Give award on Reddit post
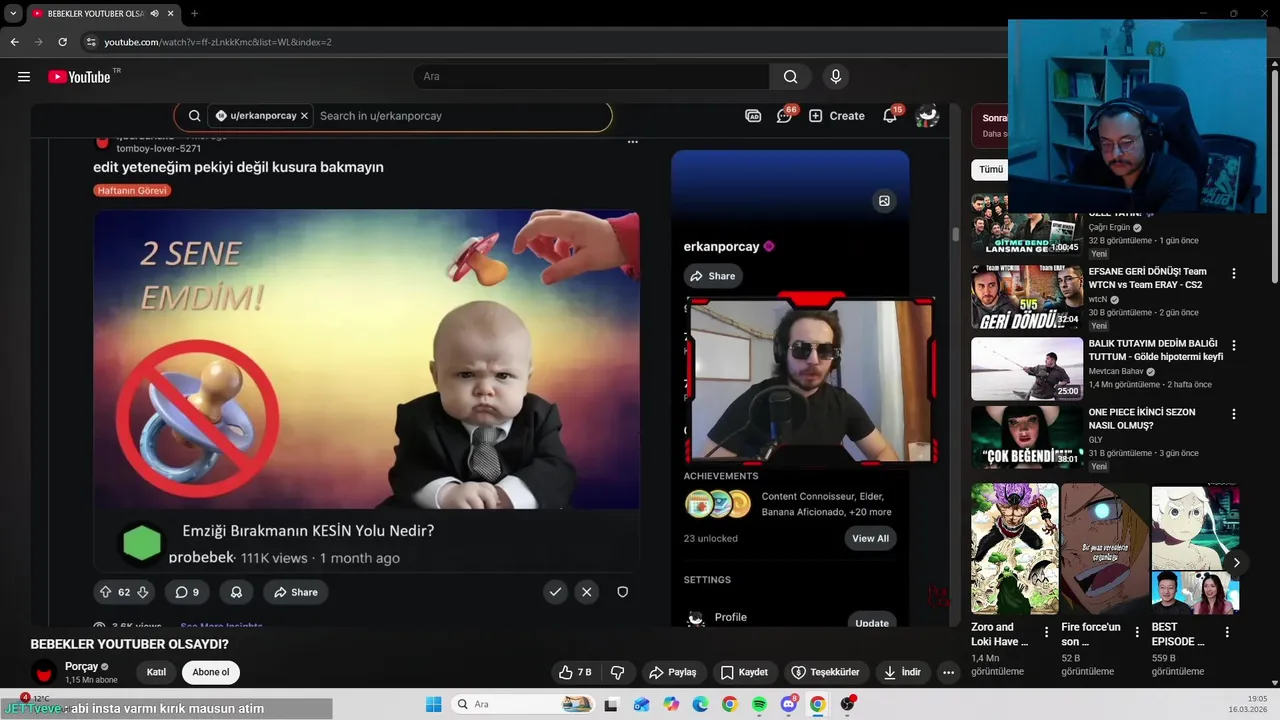 pos(236,592)
